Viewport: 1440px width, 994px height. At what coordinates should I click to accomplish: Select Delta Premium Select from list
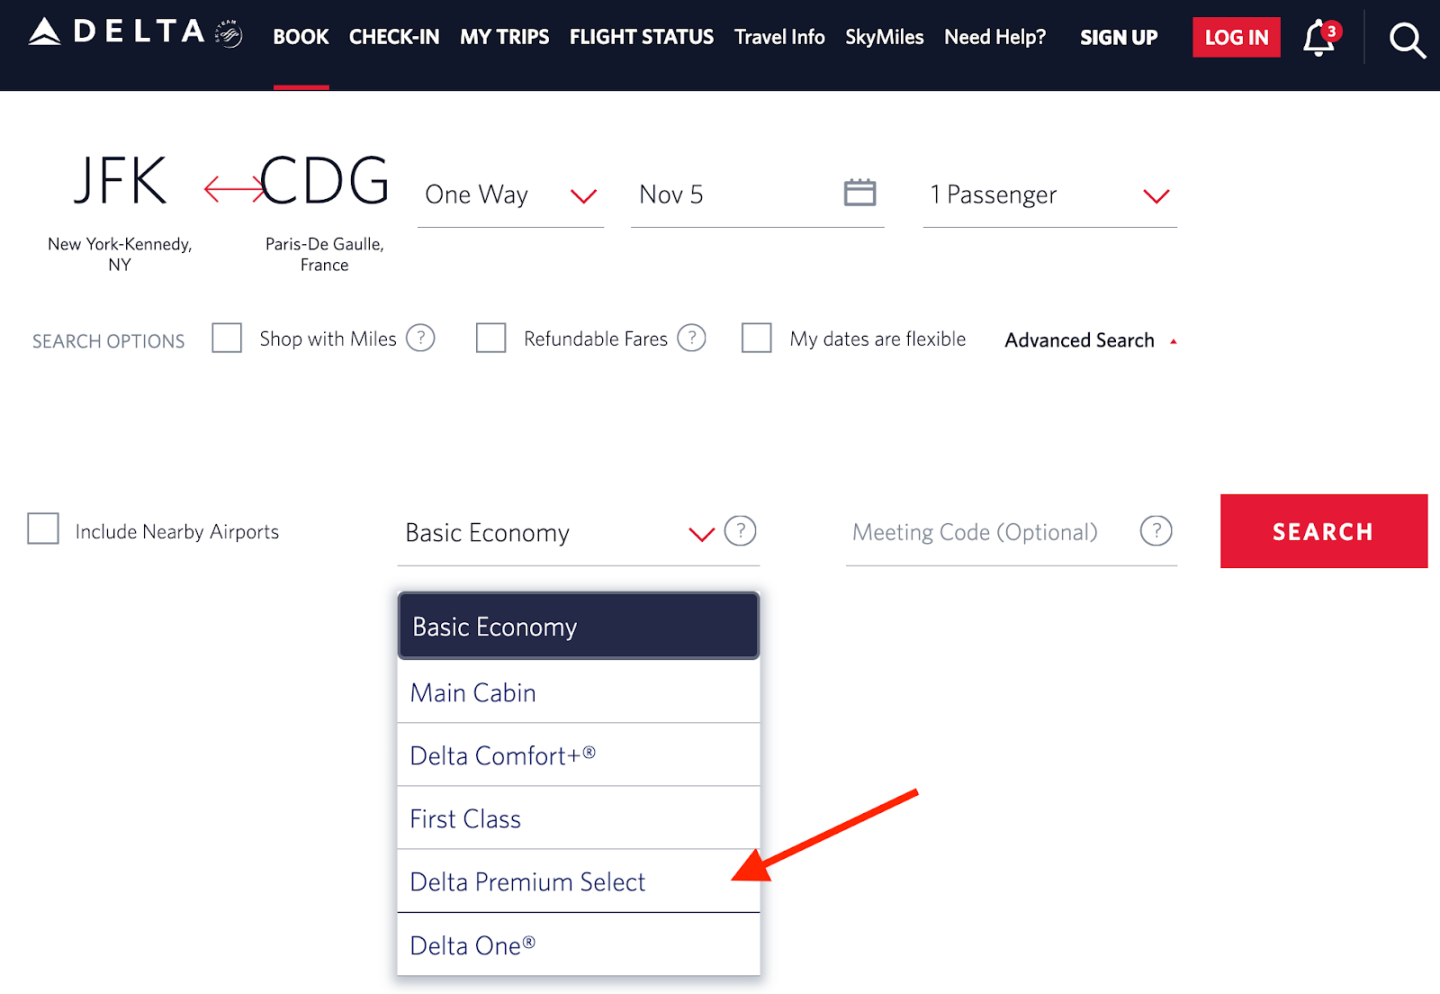pos(528,882)
